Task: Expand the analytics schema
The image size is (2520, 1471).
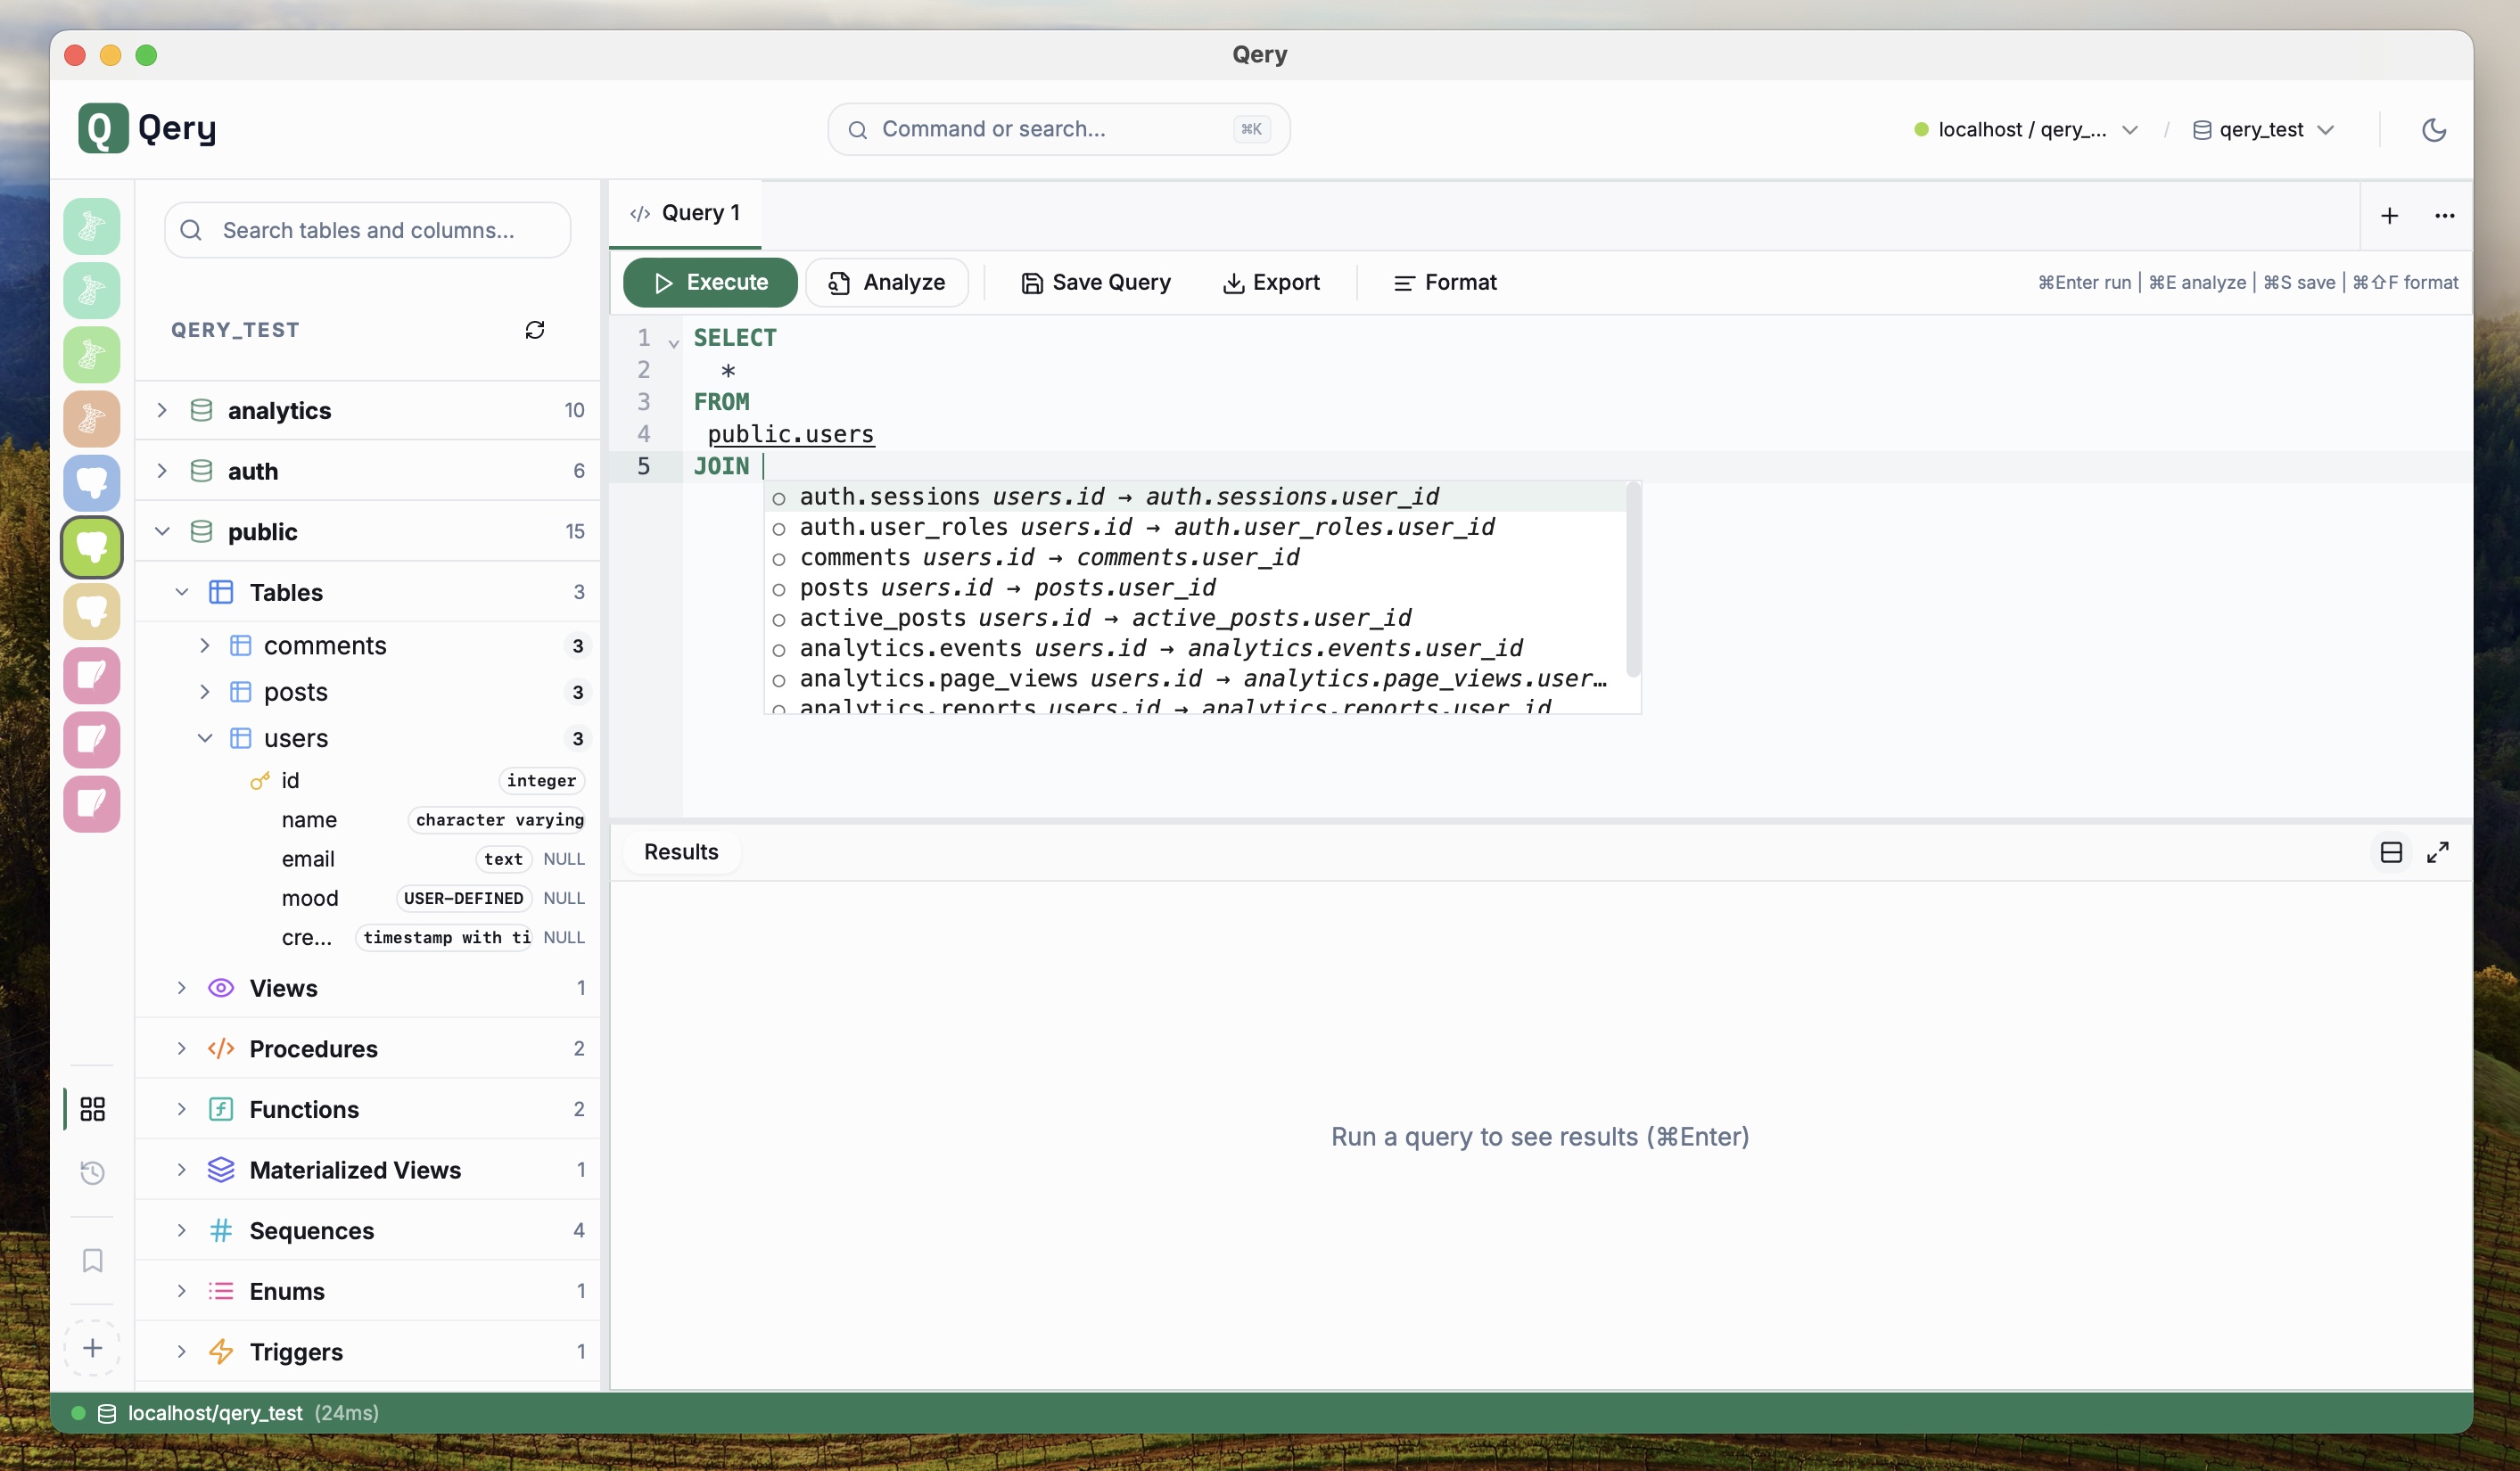Action: [162, 410]
